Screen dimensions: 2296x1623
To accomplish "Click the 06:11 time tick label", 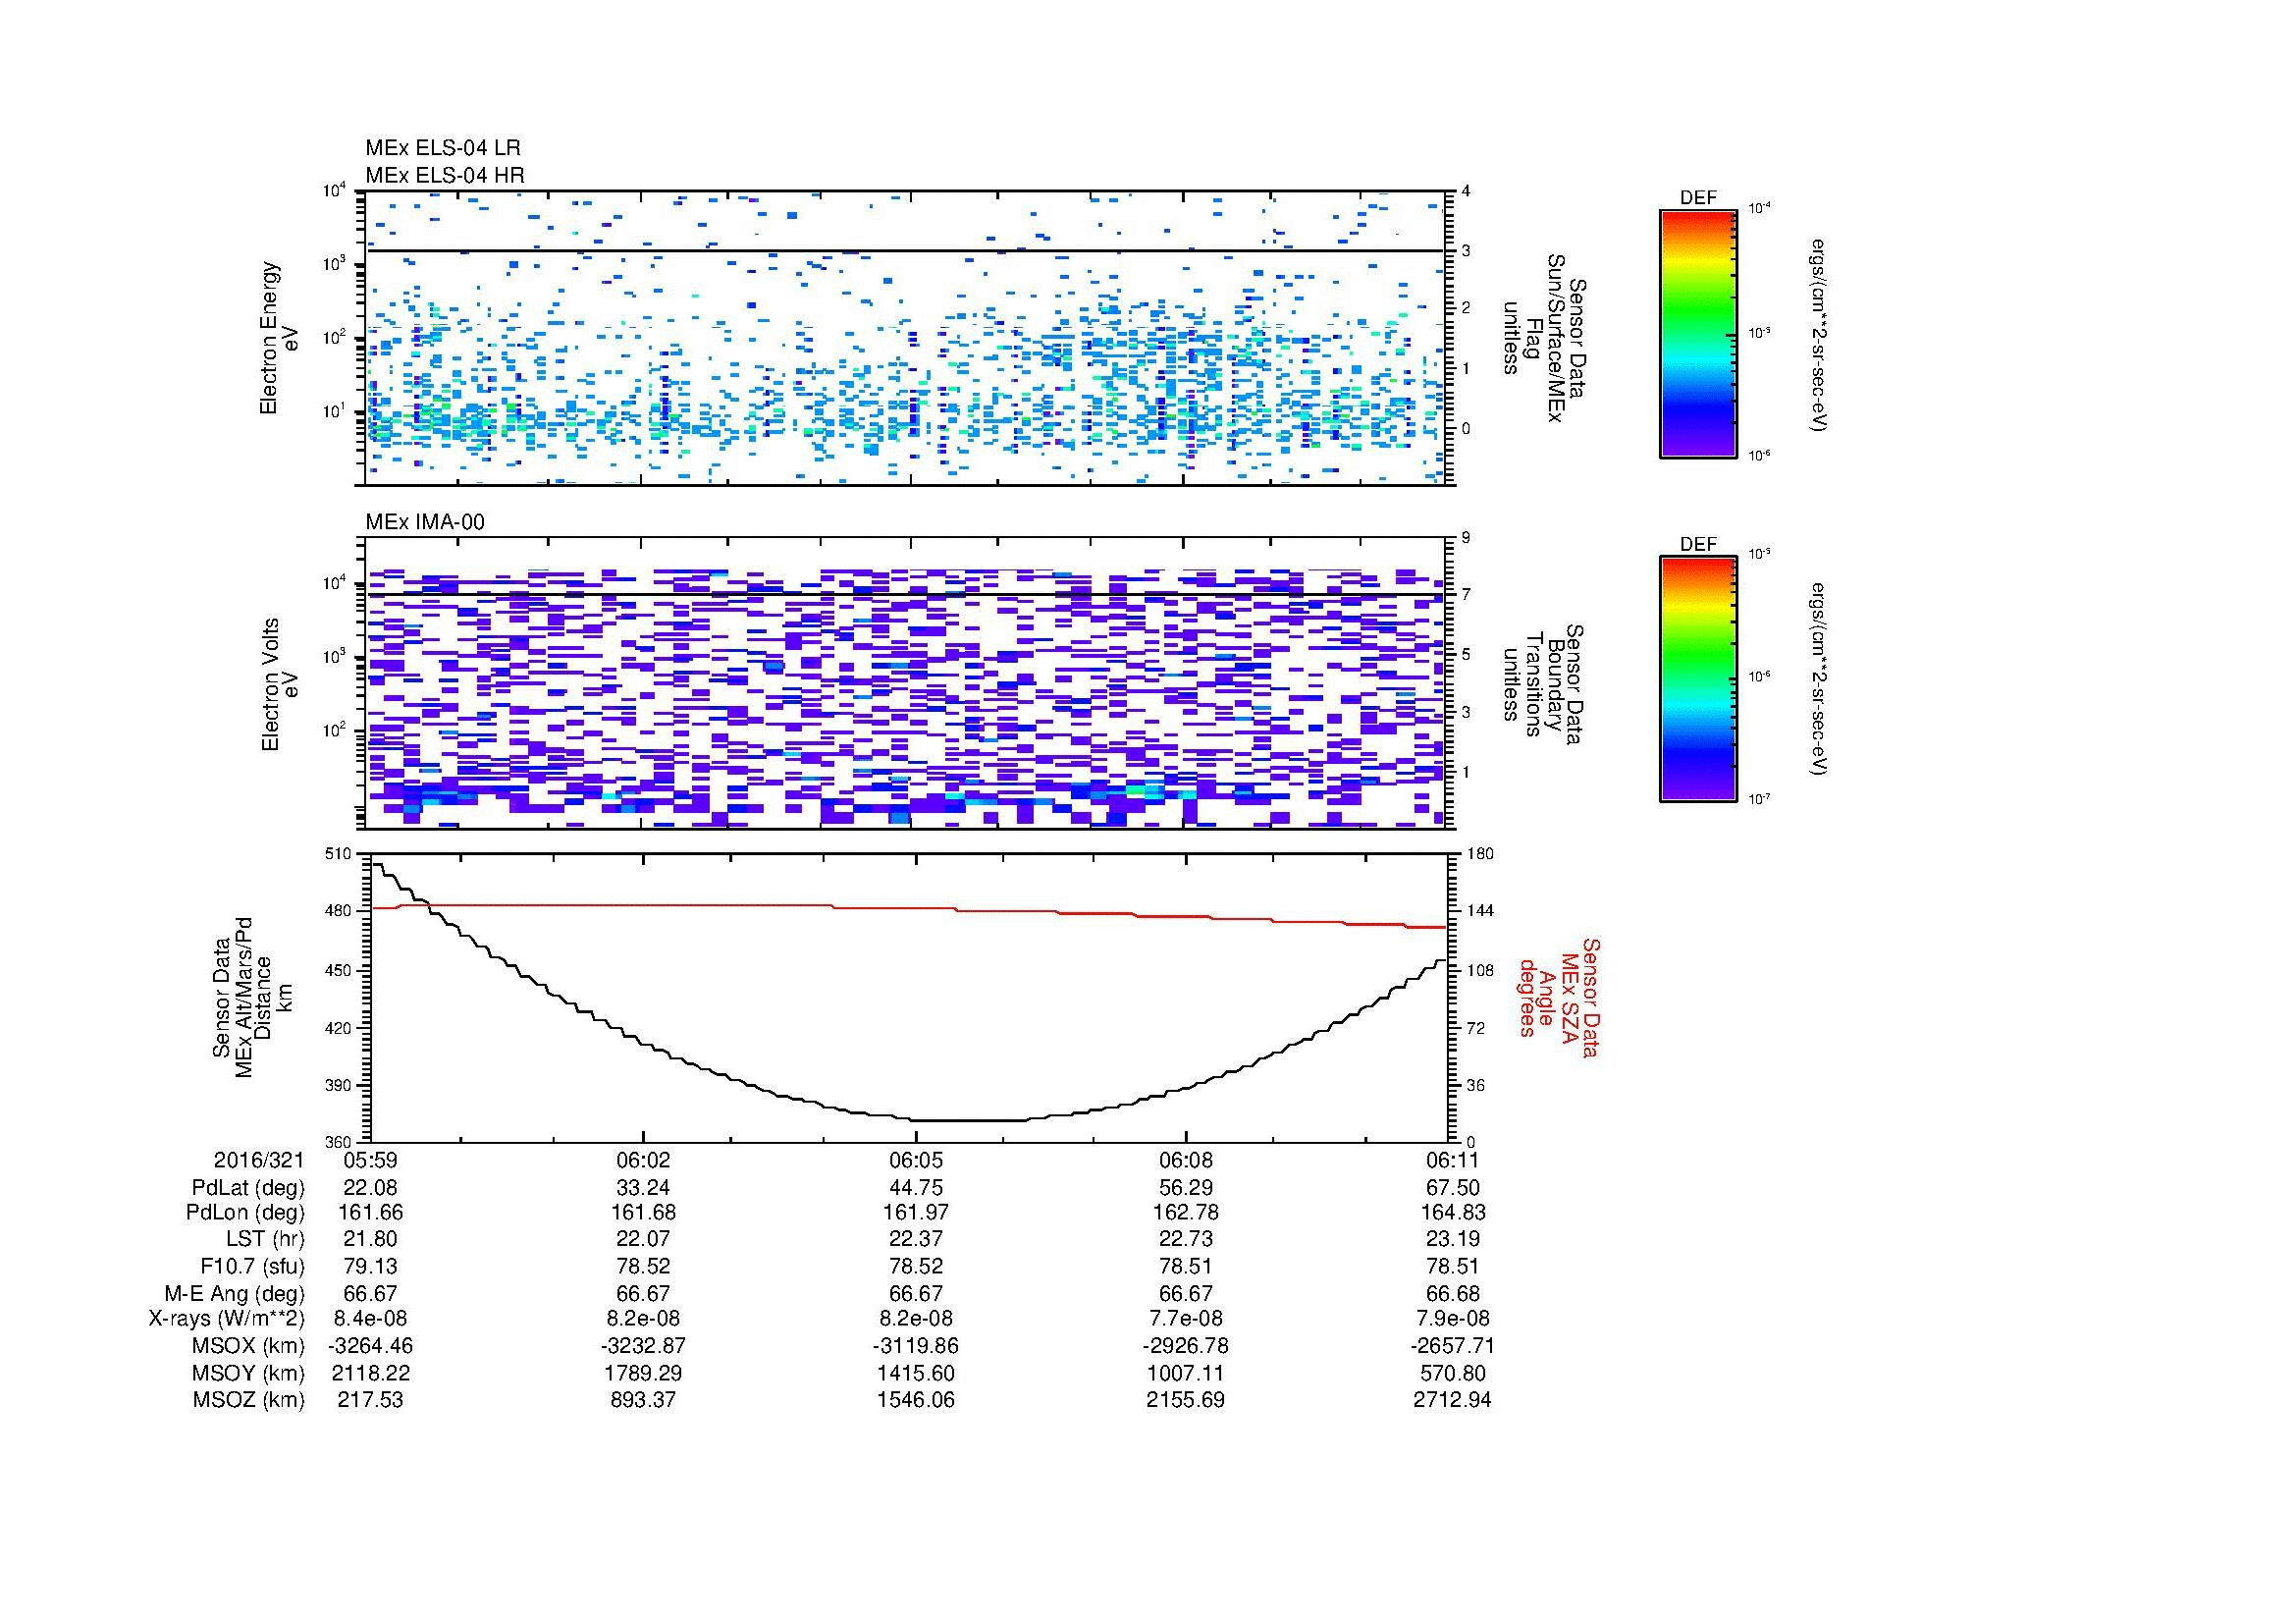I will point(1452,1160).
